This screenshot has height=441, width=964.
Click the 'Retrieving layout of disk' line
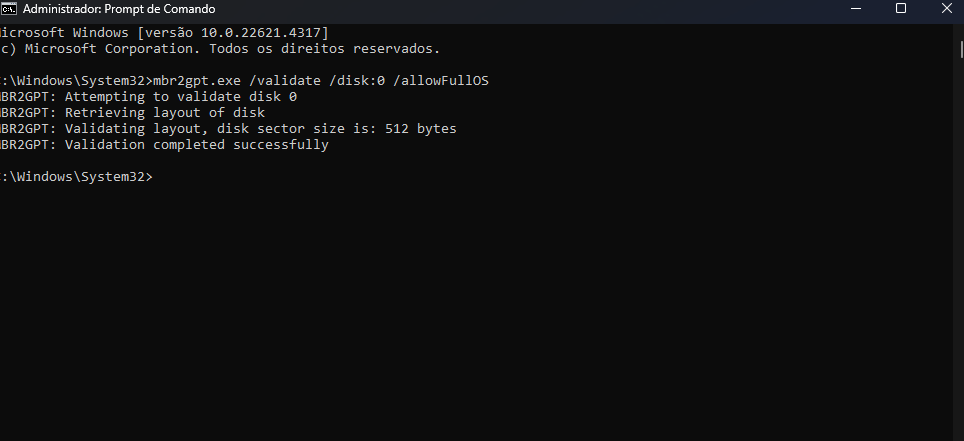pyautogui.click(x=165, y=113)
